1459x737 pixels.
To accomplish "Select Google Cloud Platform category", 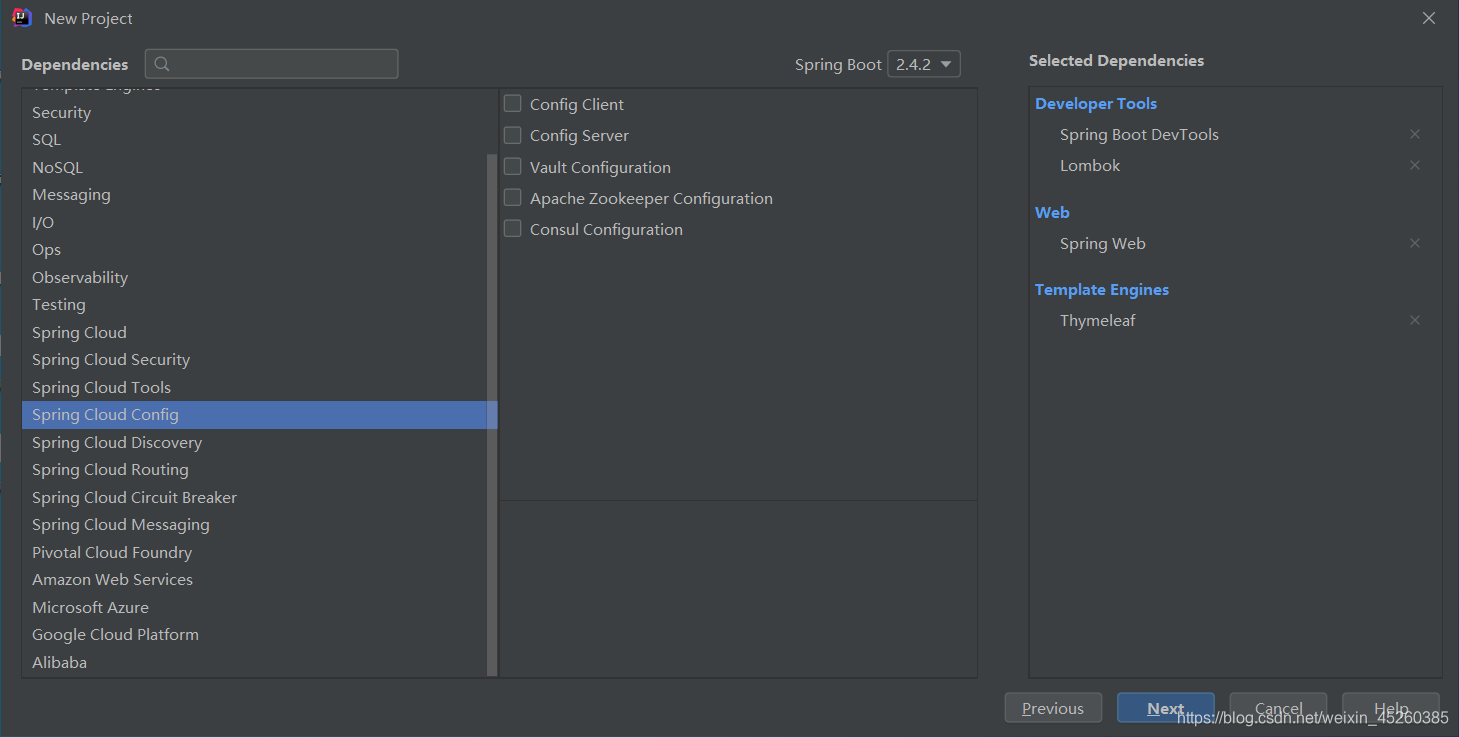I will (x=254, y=635).
